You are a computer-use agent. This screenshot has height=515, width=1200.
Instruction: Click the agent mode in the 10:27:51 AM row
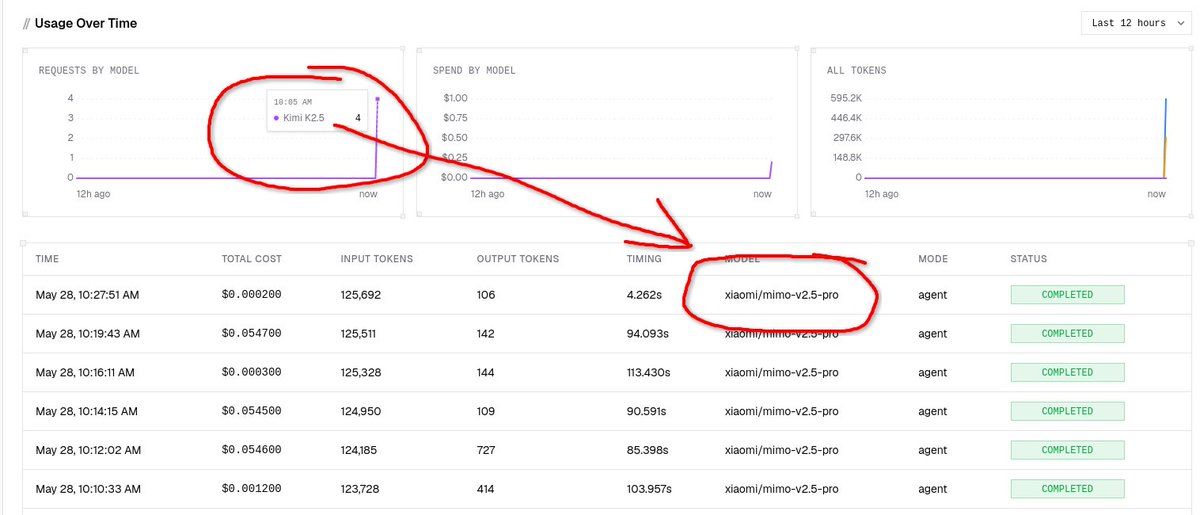[932, 295]
